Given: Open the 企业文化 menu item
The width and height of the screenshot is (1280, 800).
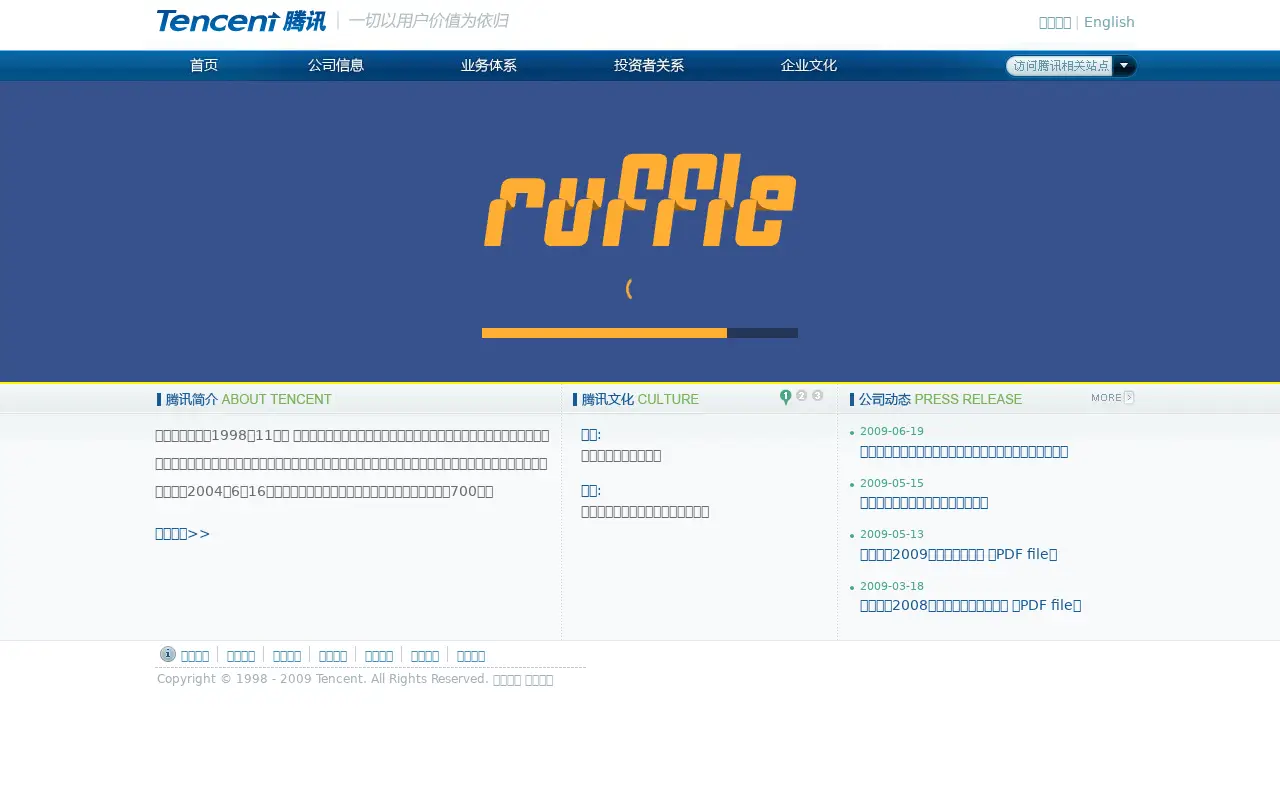Looking at the screenshot, I should point(809,65).
